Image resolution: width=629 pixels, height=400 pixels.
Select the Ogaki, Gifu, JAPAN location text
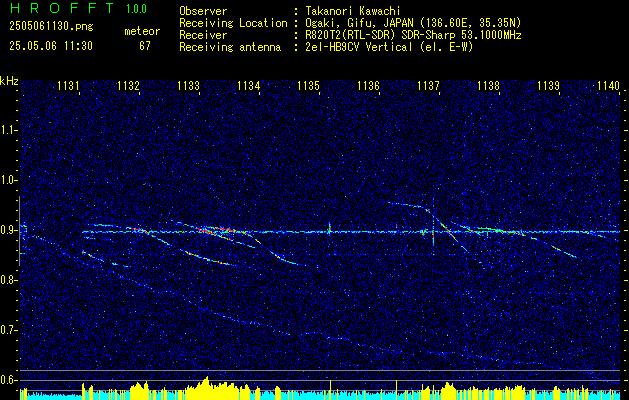point(413,23)
